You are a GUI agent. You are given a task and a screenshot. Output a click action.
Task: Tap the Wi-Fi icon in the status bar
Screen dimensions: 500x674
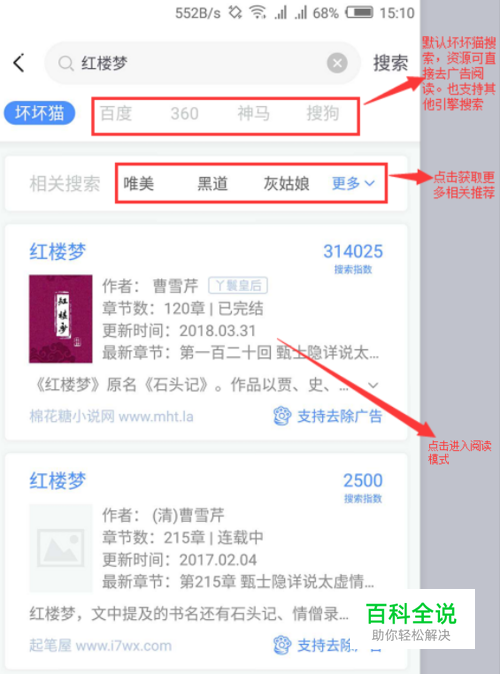pos(258,12)
